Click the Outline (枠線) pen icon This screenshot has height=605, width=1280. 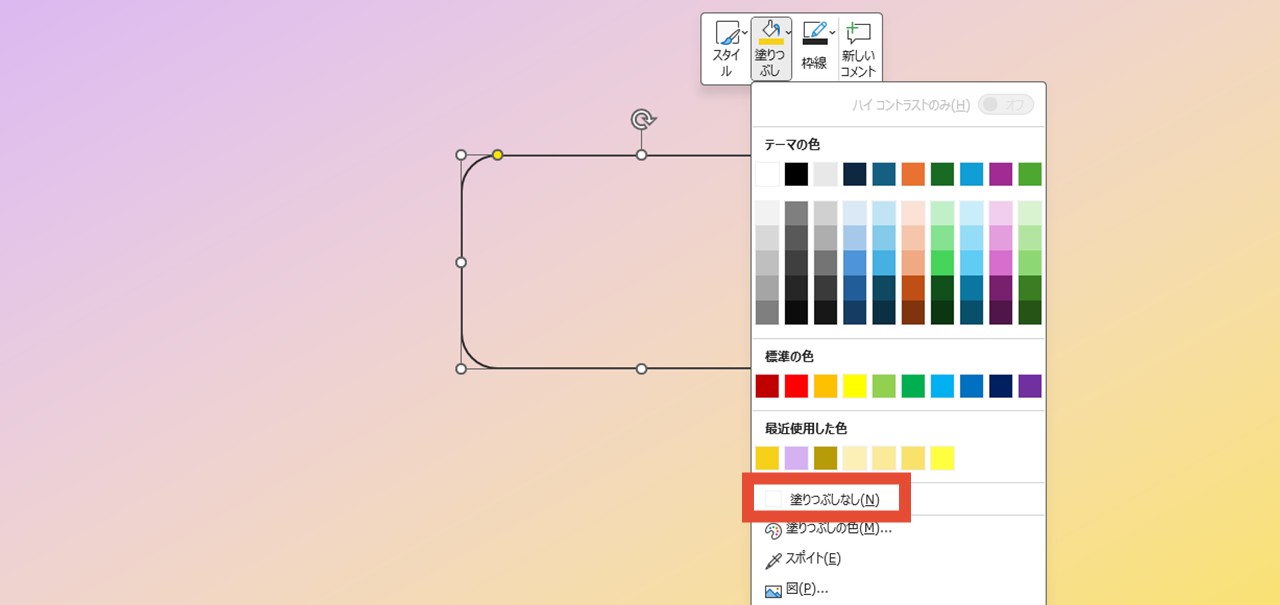(814, 32)
